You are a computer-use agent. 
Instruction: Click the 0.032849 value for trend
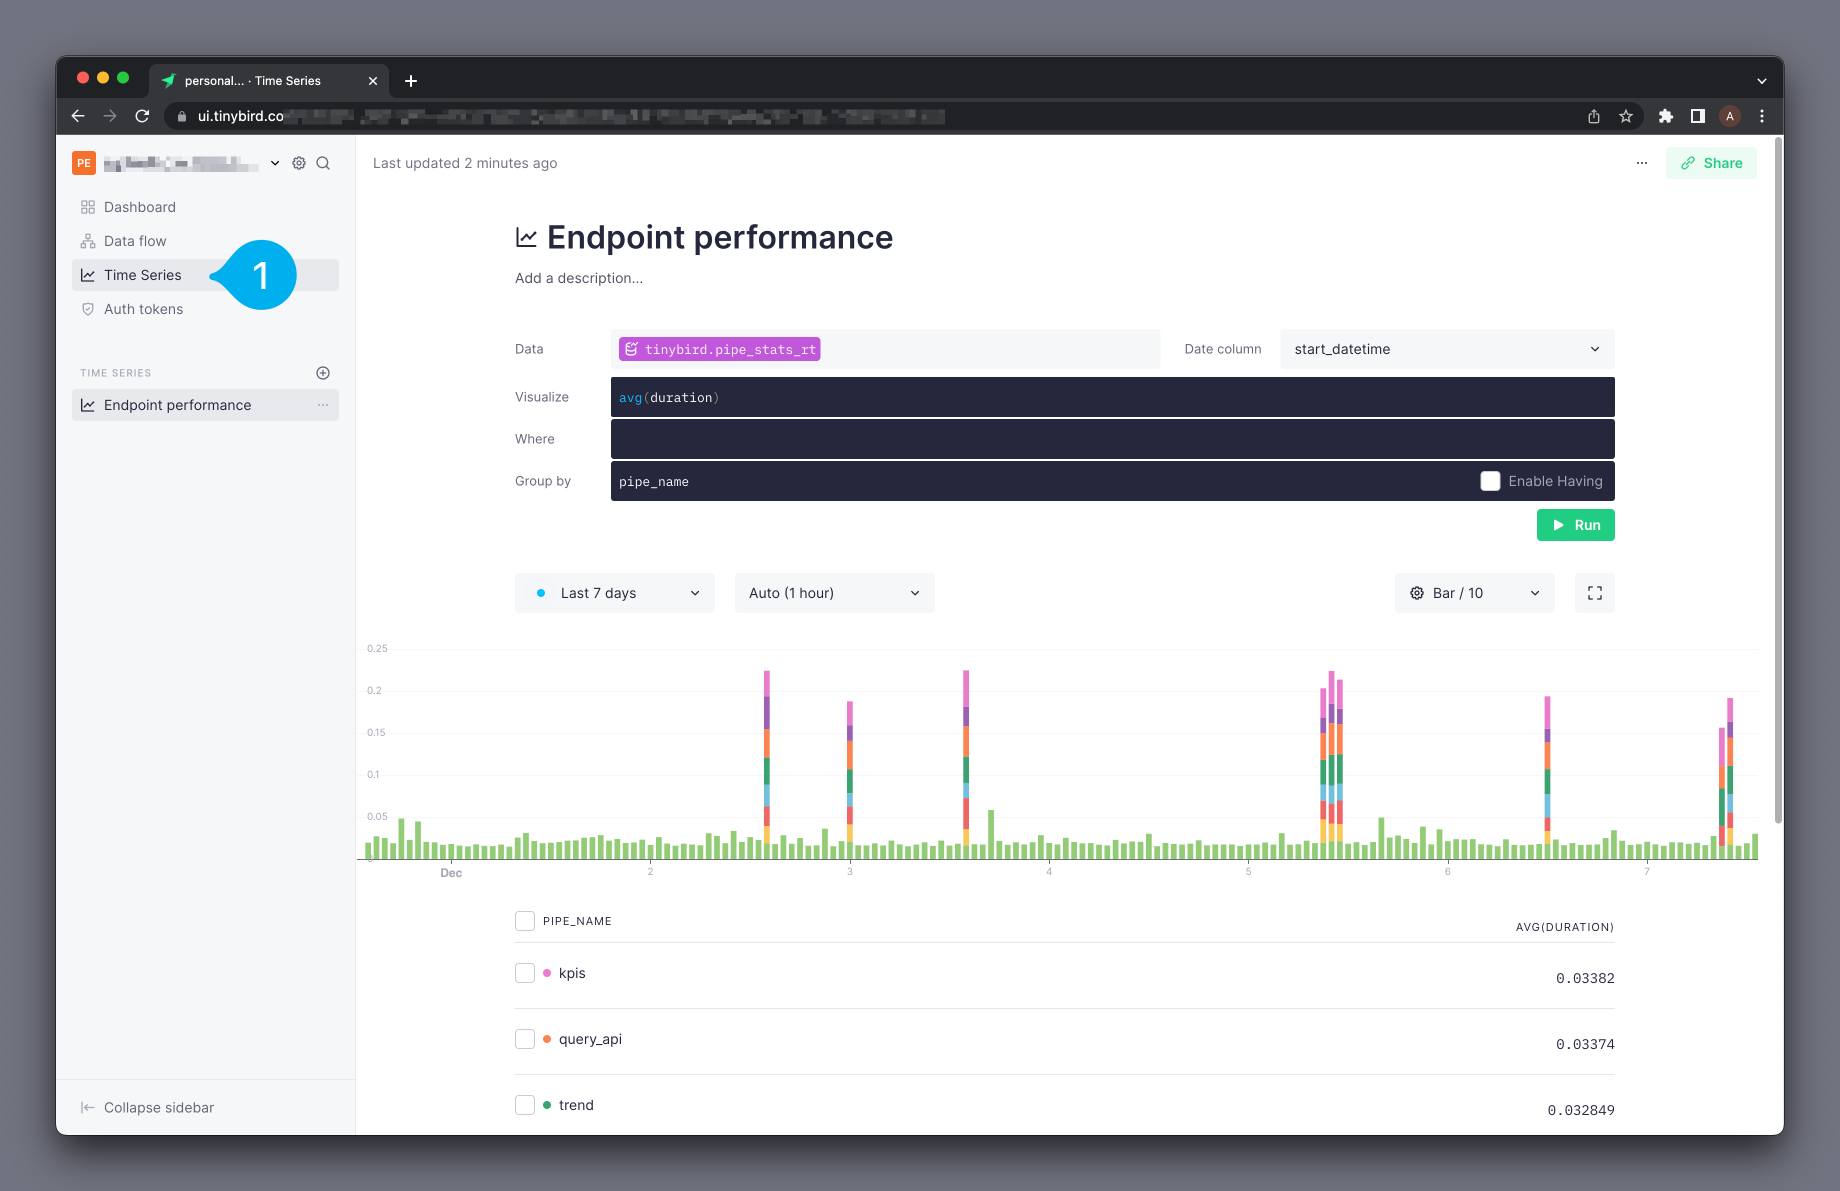click(1581, 1110)
